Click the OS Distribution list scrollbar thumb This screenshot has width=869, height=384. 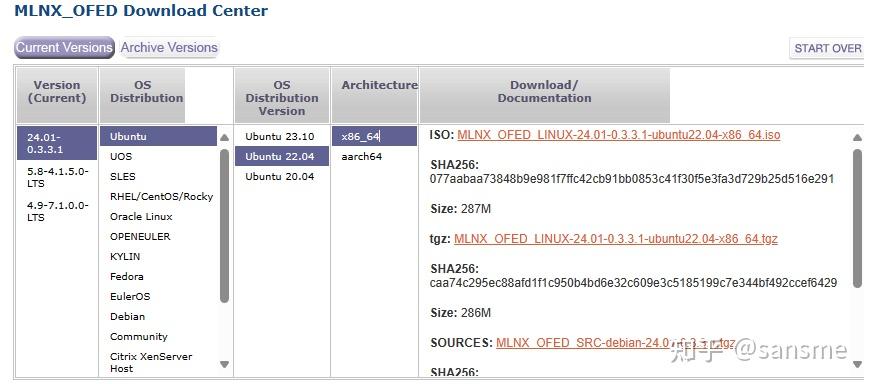224,226
